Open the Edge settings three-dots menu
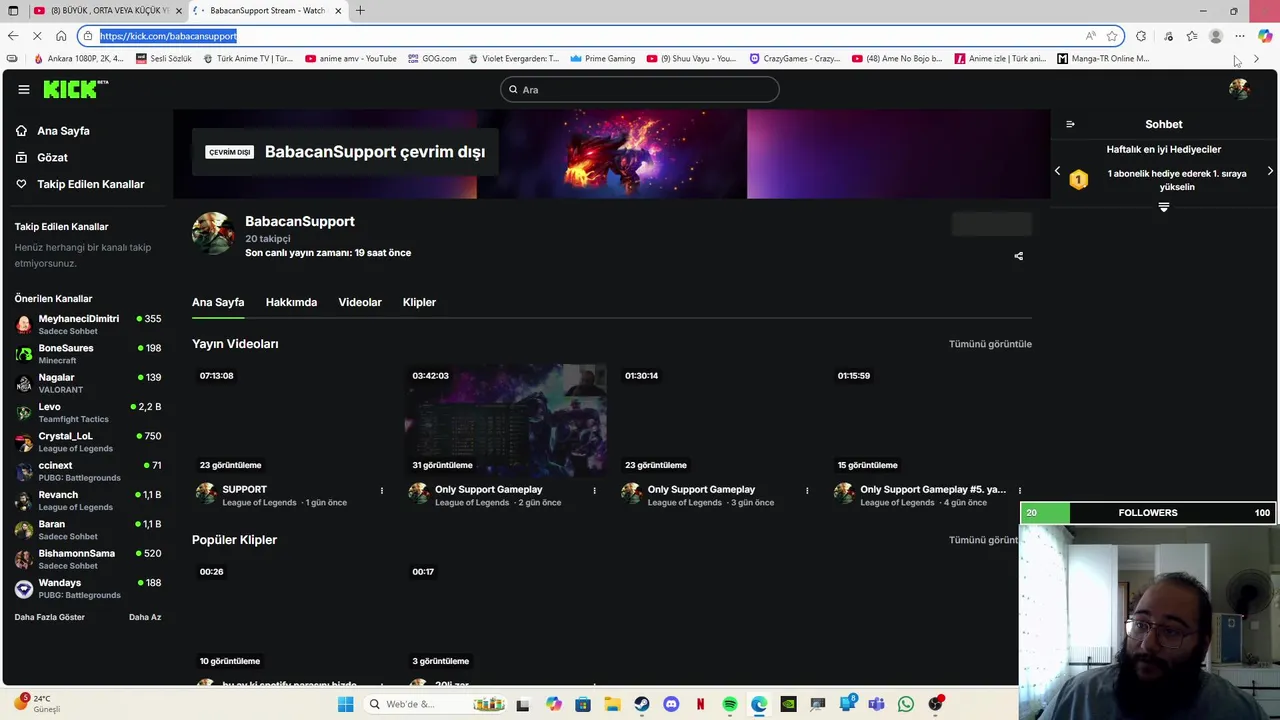The width and height of the screenshot is (1280, 720). coord(1240,36)
